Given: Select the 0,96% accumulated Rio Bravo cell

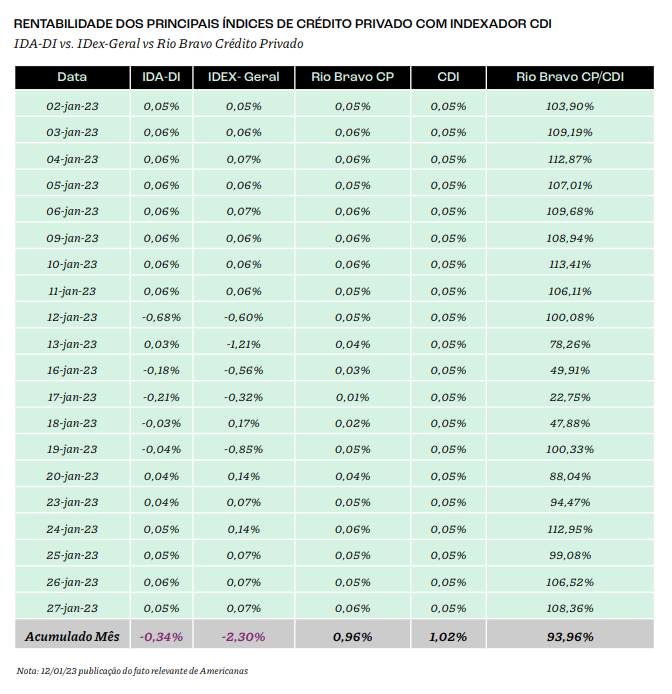Looking at the screenshot, I should pyautogui.click(x=352, y=636).
